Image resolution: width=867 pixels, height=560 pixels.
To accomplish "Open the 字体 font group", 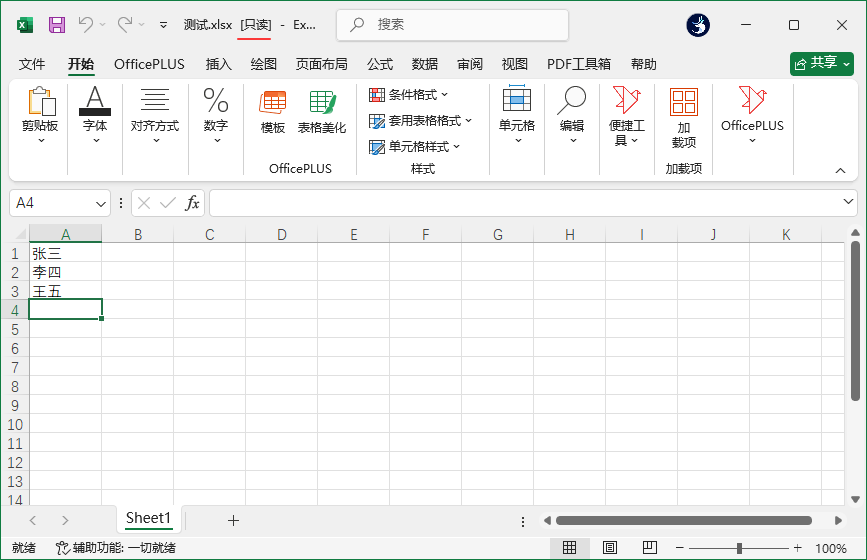I will (x=95, y=115).
